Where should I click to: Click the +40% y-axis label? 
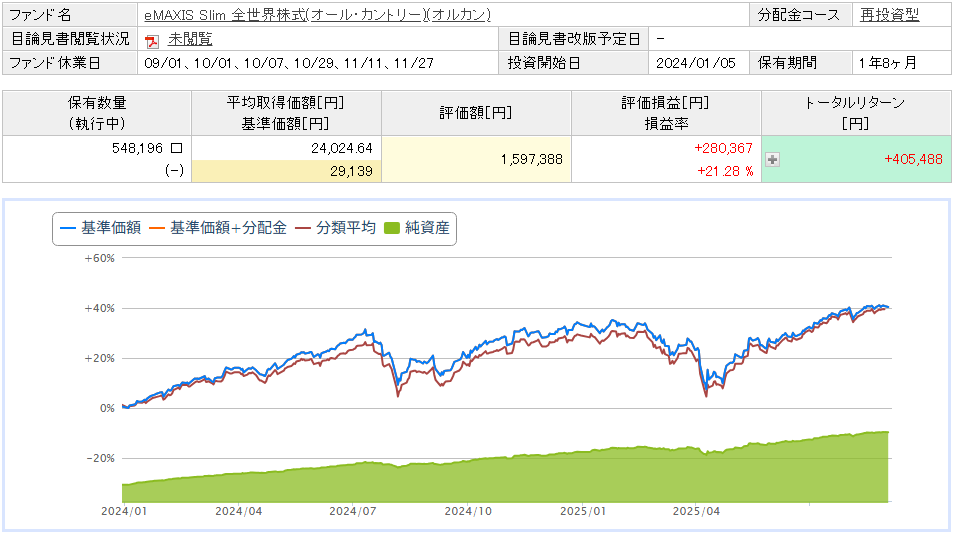pos(99,309)
